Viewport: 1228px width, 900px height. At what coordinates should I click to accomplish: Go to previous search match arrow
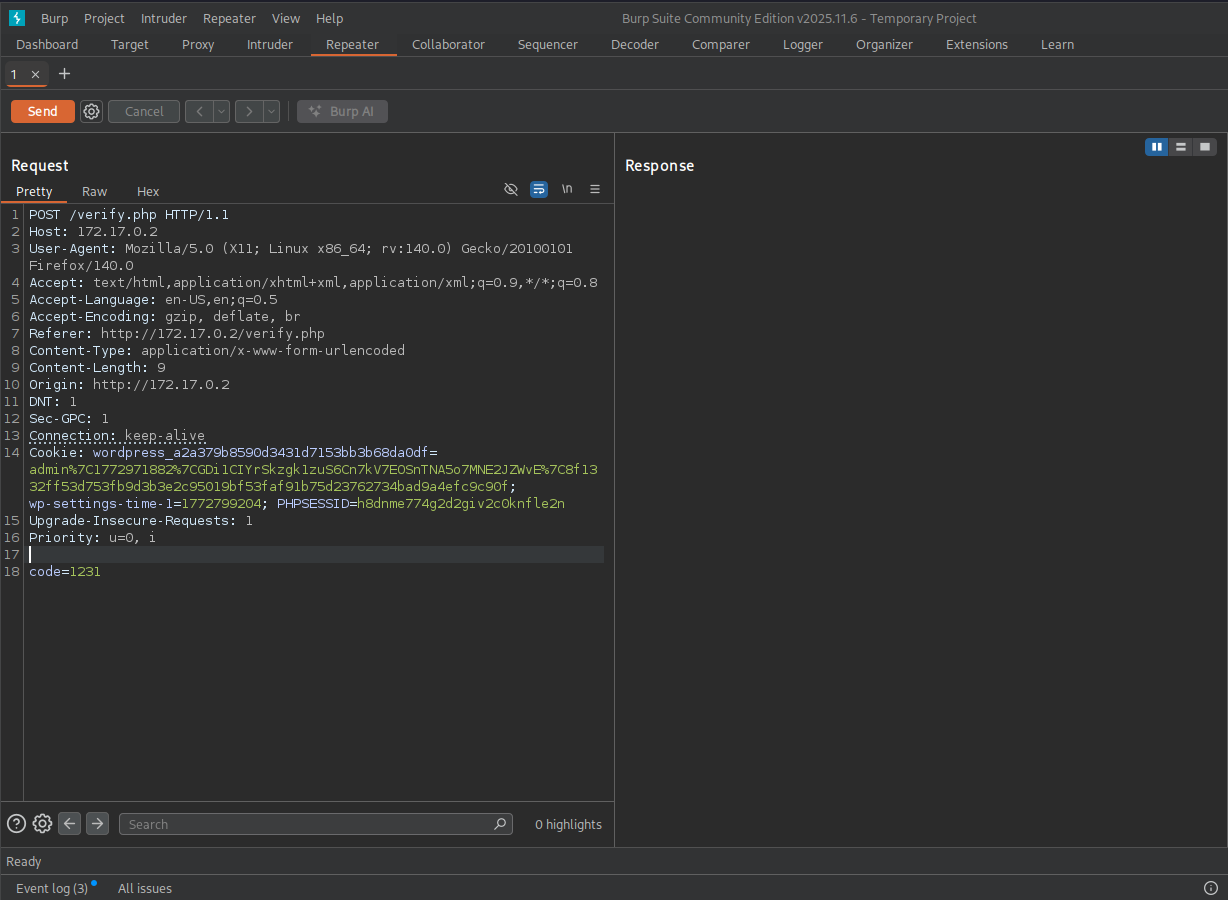(69, 824)
